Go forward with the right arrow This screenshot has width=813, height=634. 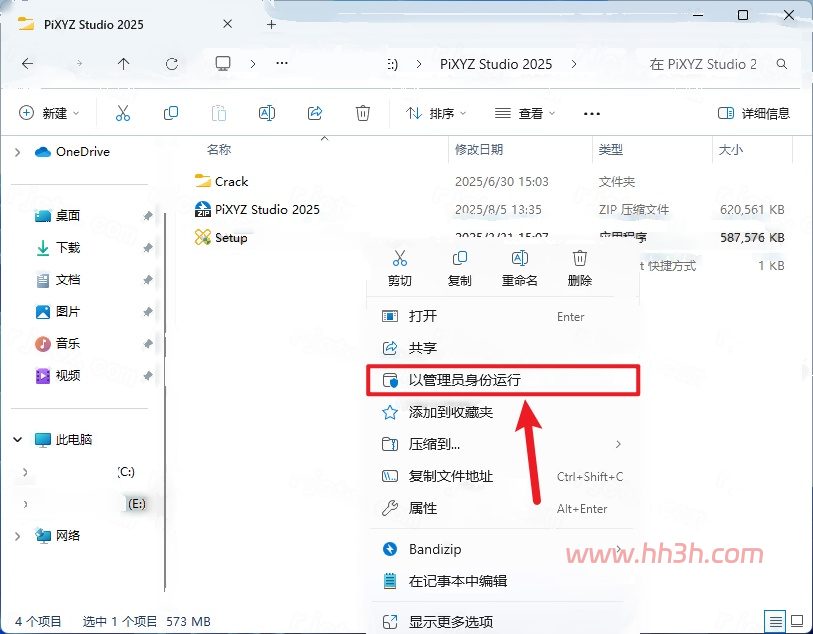[x=79, y=64]
